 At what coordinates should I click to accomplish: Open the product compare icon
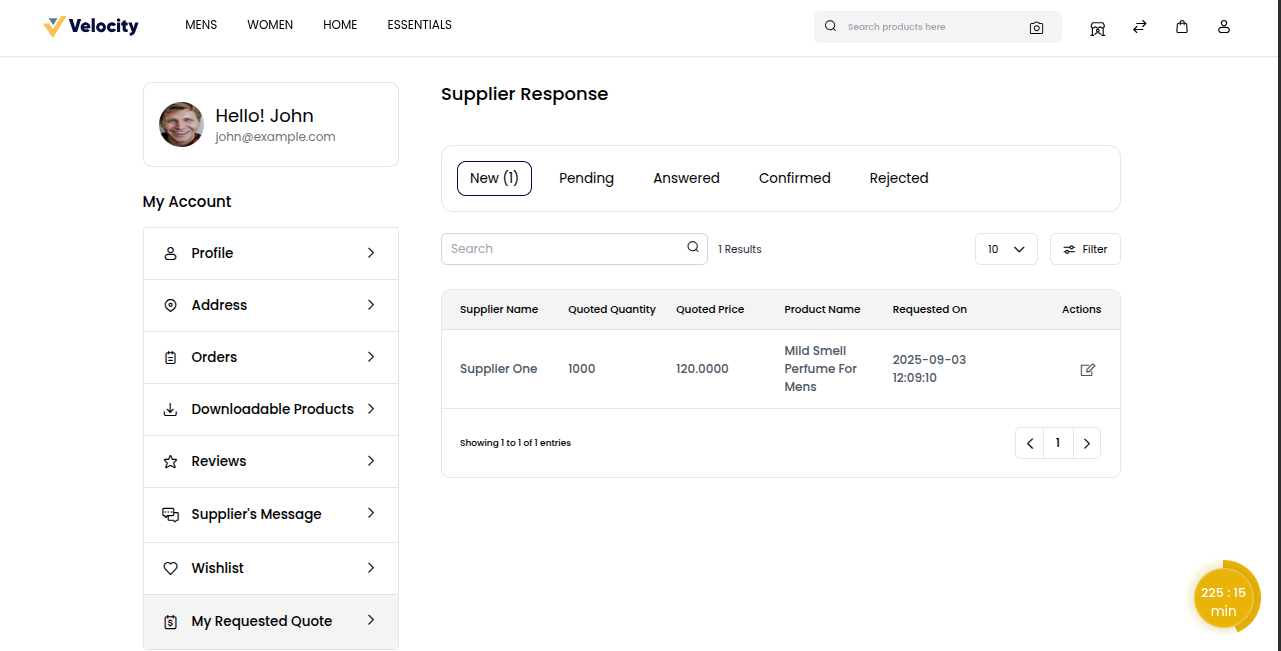[x=1139, y=28]
